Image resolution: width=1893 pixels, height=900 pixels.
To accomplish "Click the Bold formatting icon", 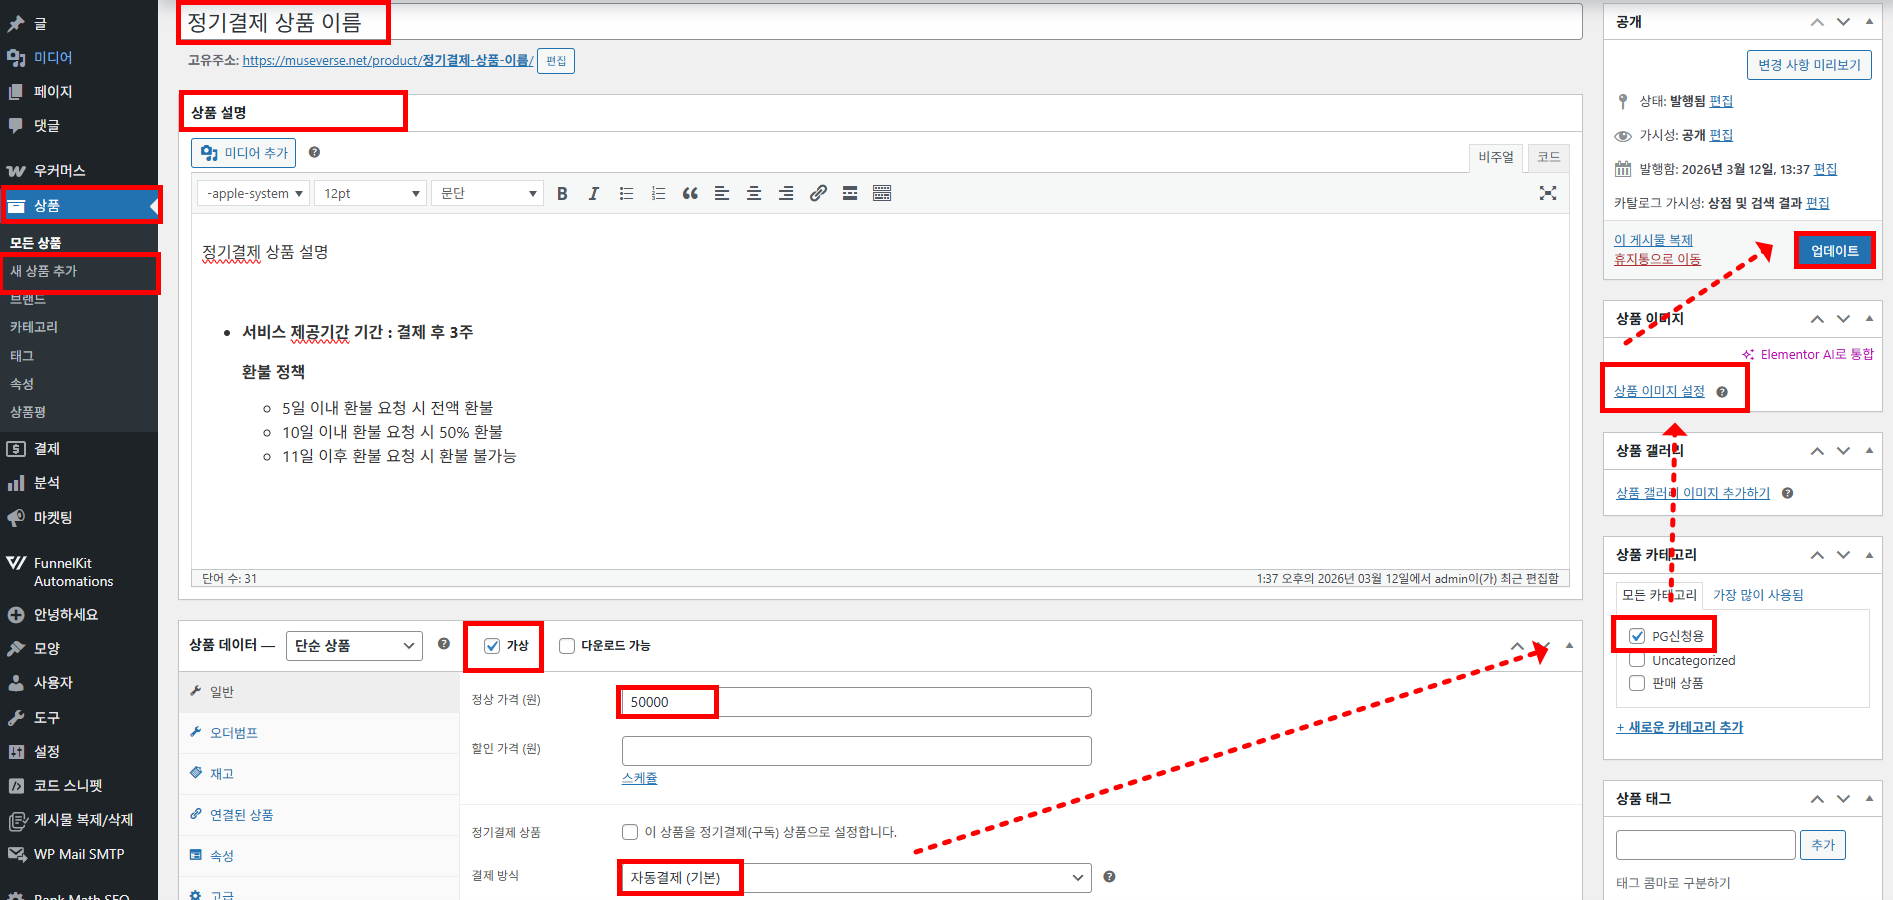I will click(562, 194).
